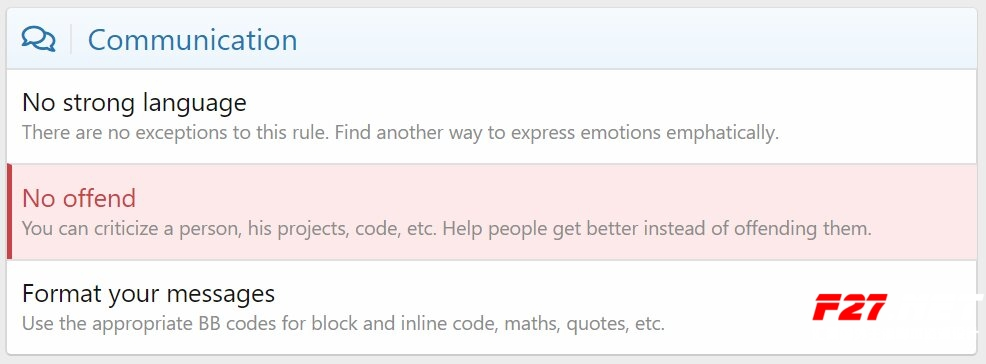Screen dimensions: 986x364
Task: Click the 'There are no exceptions' description text
Action: (401, 133)
